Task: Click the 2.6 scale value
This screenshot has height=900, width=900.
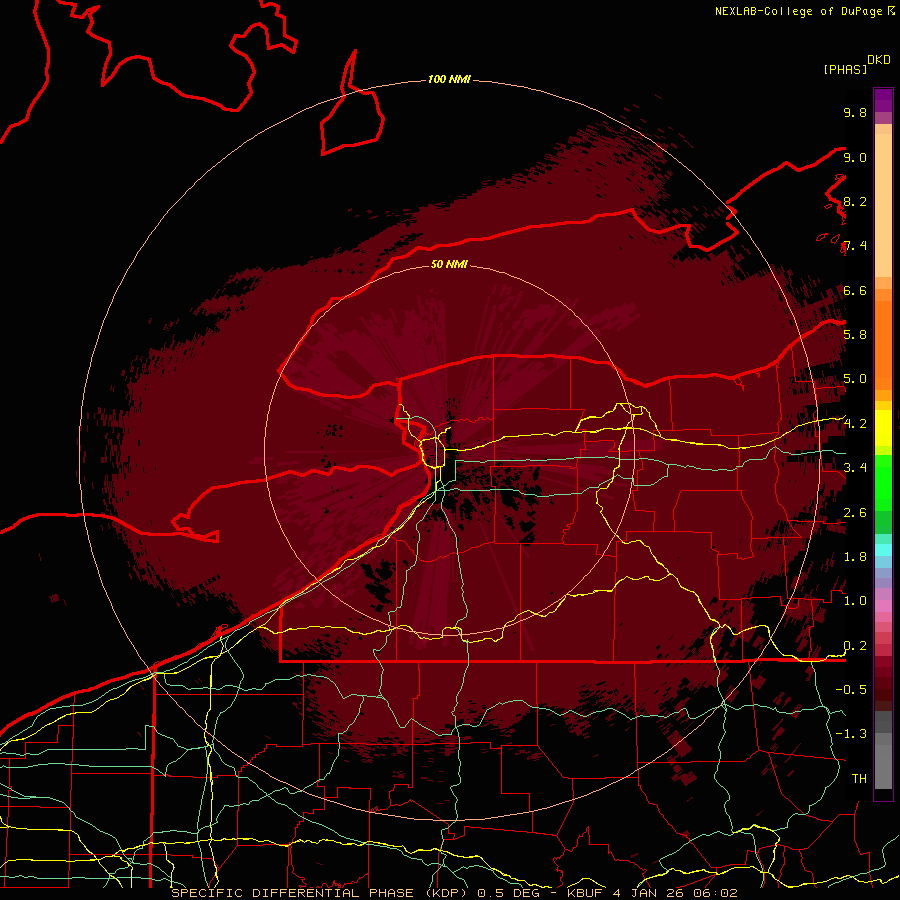Action: (855, 512)
